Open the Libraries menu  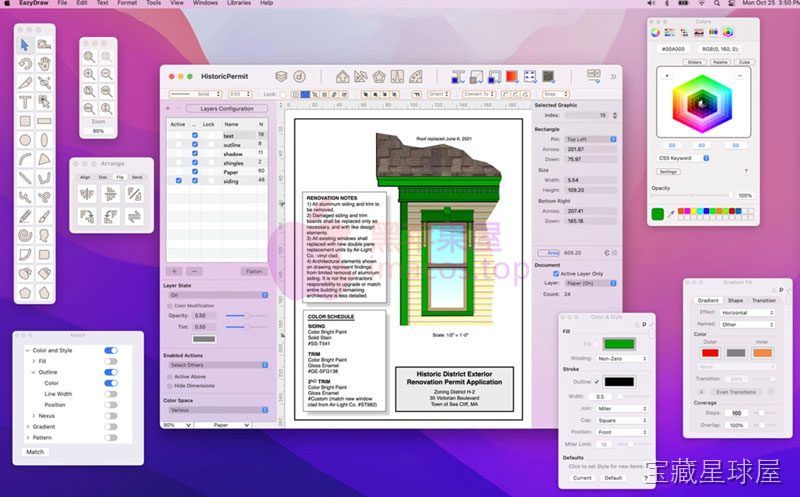point(239,3)
